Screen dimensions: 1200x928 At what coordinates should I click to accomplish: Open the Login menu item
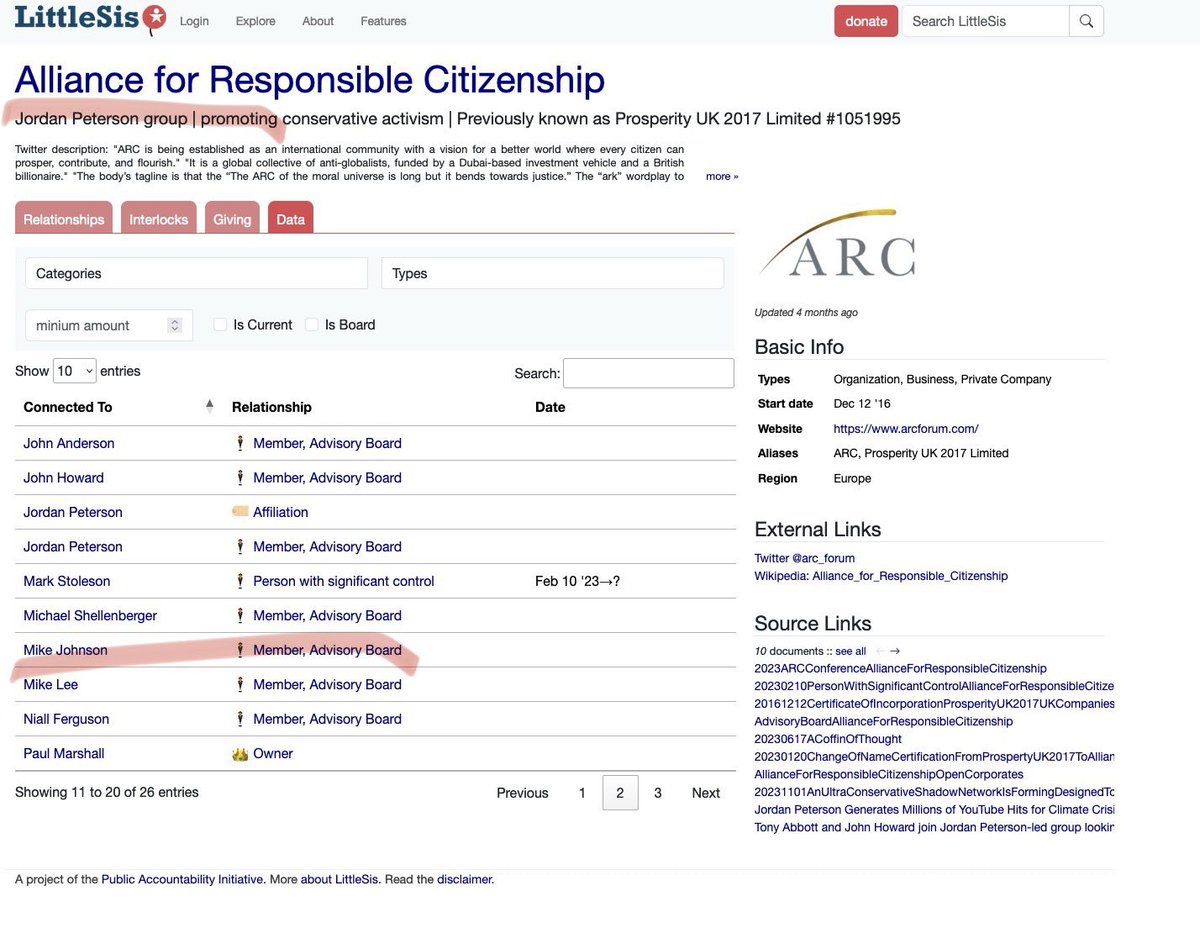(194, 21)
